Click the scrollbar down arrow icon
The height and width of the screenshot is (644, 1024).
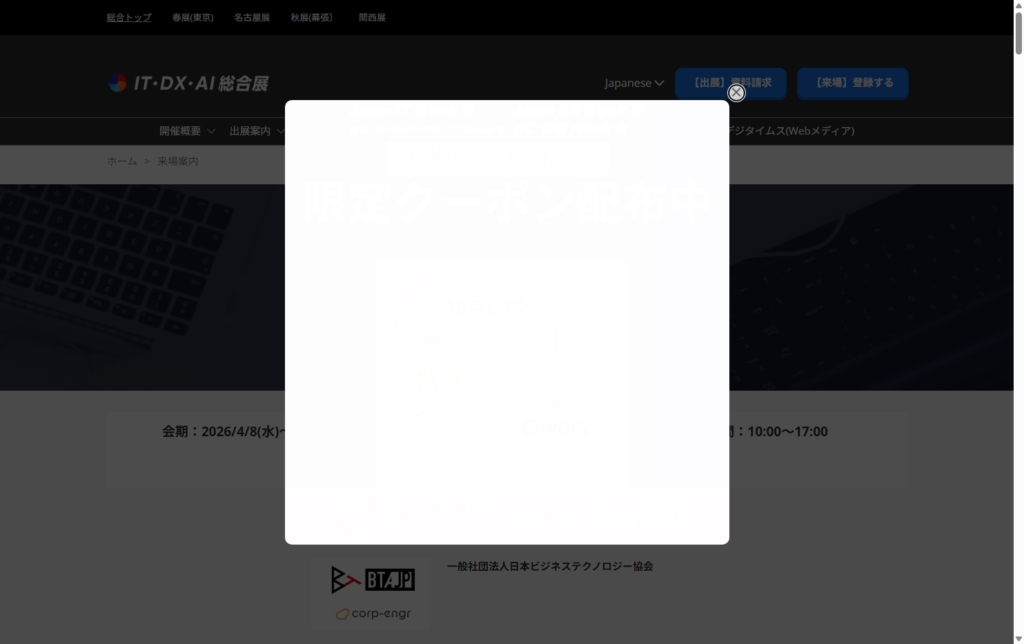[x=1017, y=636]
